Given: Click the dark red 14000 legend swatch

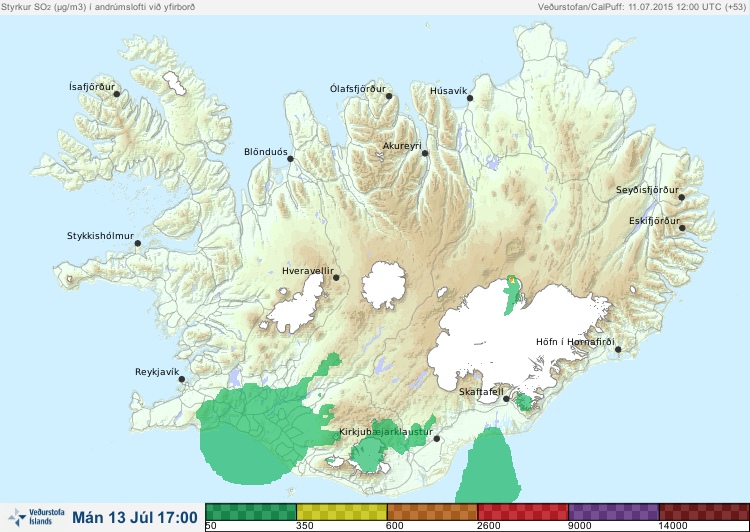Looking at the screenshot, I should 704,512.
